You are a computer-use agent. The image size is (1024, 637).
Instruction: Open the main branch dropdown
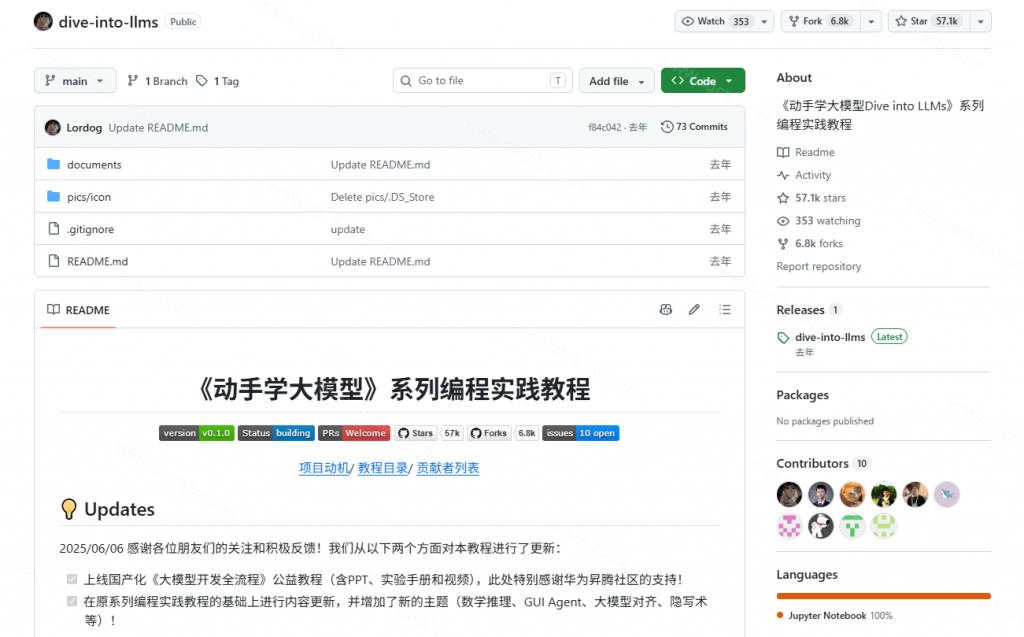pyautogui.click(x=75, y=80)
